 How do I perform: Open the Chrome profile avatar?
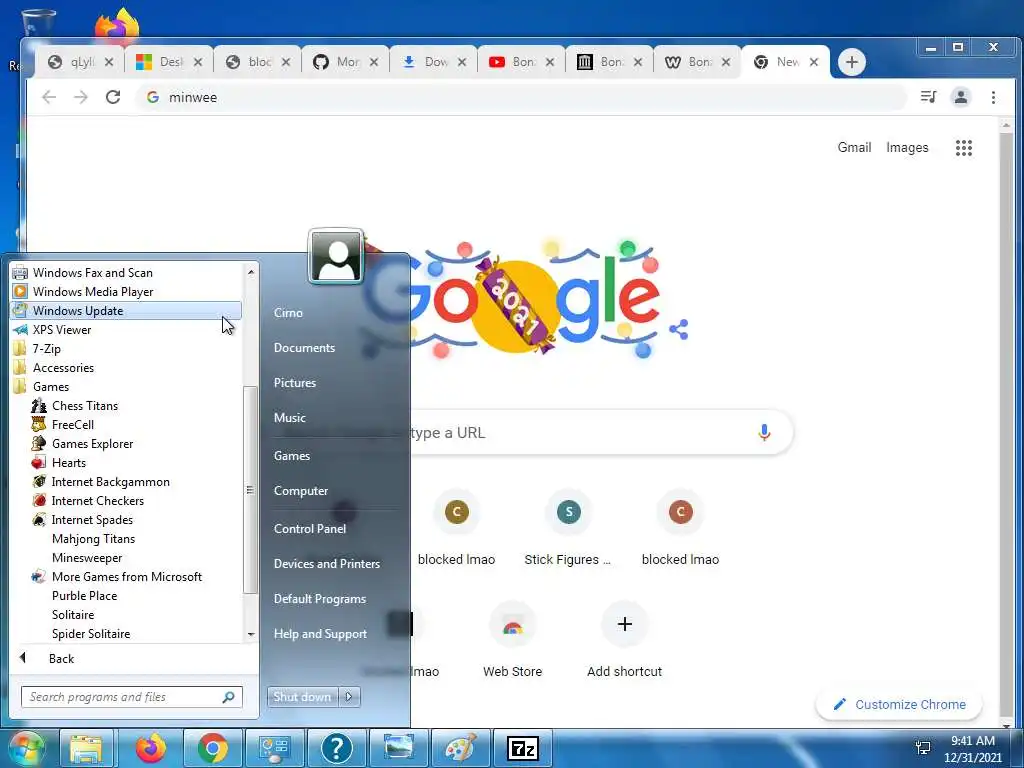pyautogui.click(x=961, y=97)
